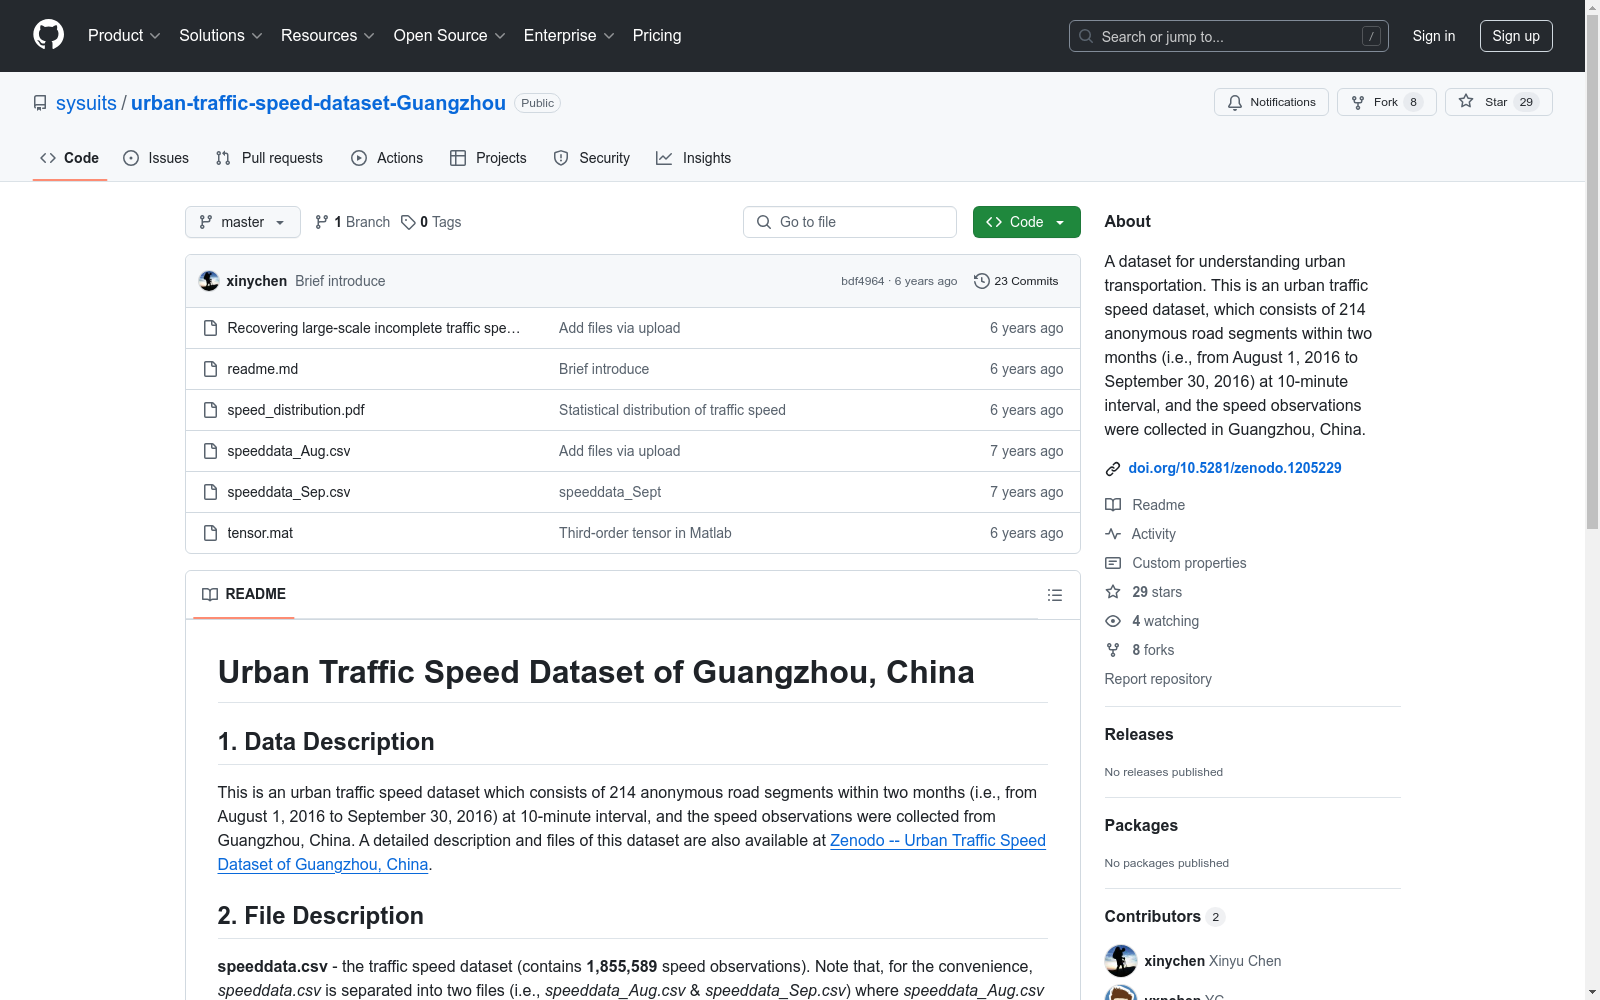
Task: Open the doi.org zenodo link
Action: 1235,468
